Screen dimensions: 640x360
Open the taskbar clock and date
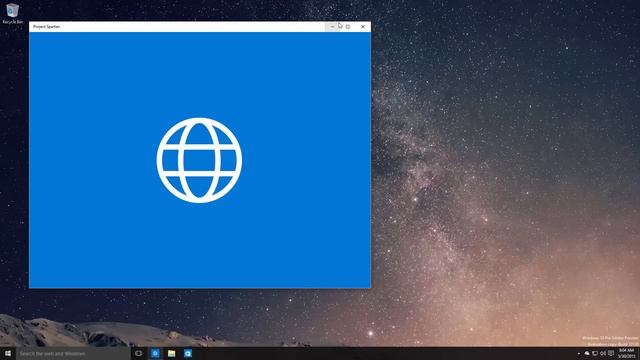tap(627, 353)
